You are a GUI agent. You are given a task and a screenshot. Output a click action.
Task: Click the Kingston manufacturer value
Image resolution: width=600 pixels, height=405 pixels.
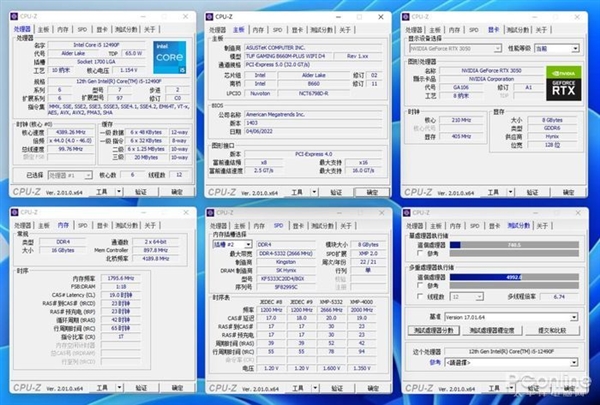(x=285, y=262)
